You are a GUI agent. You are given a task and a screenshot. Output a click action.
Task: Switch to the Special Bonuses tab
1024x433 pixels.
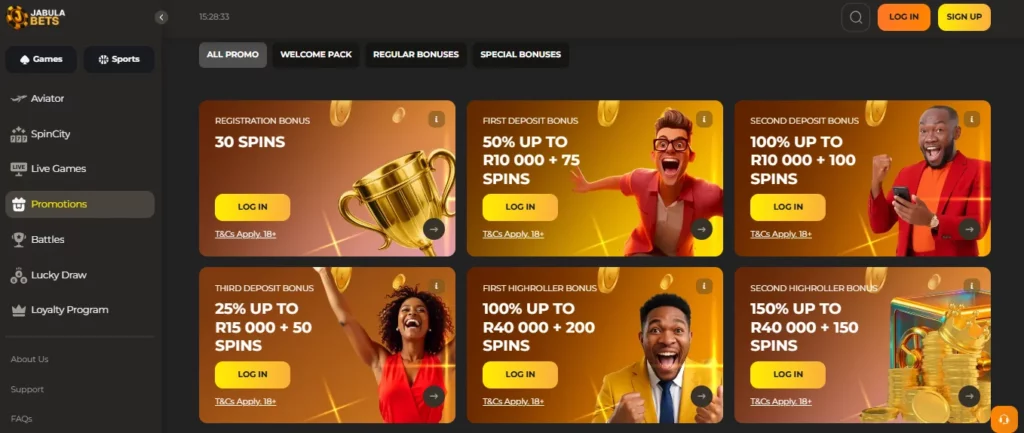point(520,55)
